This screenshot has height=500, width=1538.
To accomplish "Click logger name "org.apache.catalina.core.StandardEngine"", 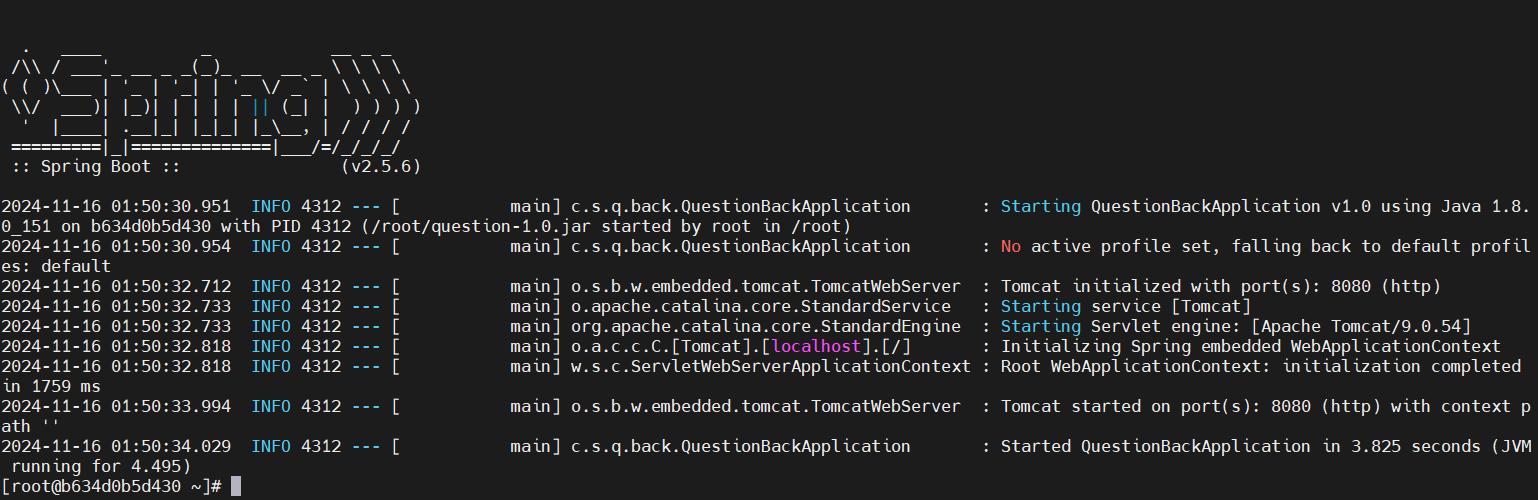I will click(x=766, y=327).
